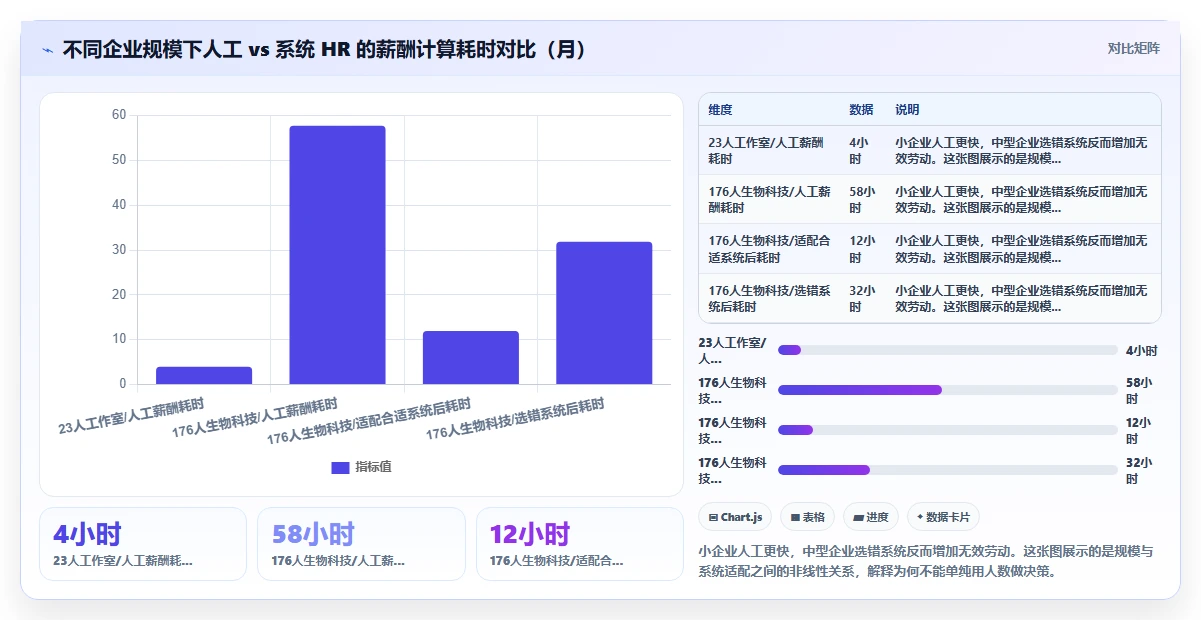This screenshot has height=620, width=1201.
Task: Click the 4小时 value in the table
Action: click(x=861, y=150)
